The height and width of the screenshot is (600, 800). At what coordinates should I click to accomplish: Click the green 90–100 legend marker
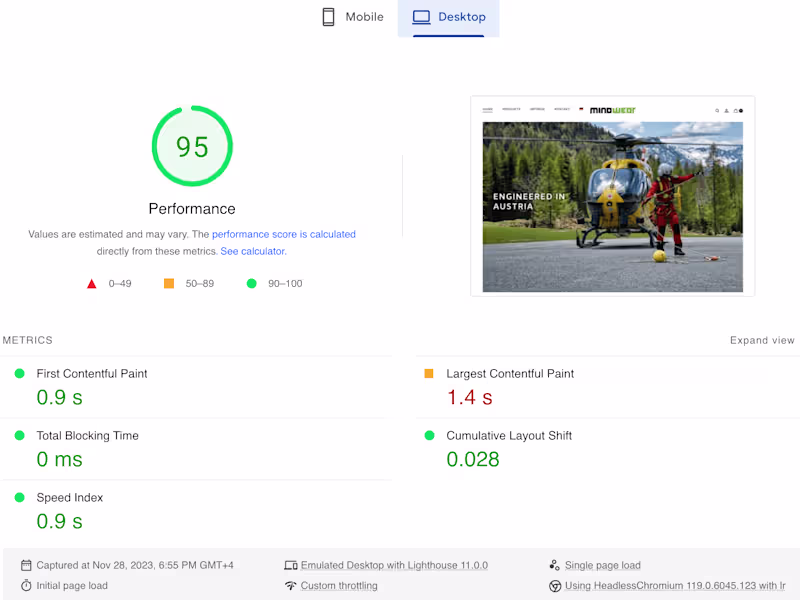250,283
